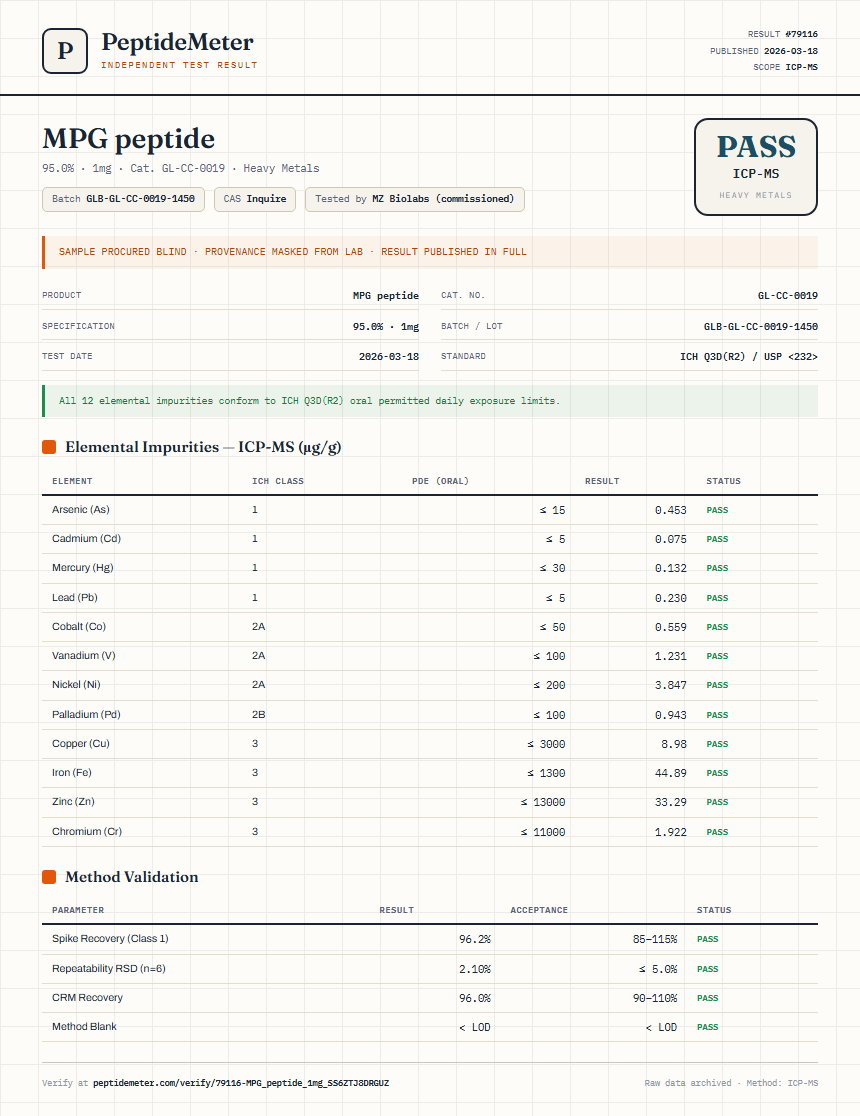
Task: Click Spike Recovery result 96.2%
Action: [475, 939]
